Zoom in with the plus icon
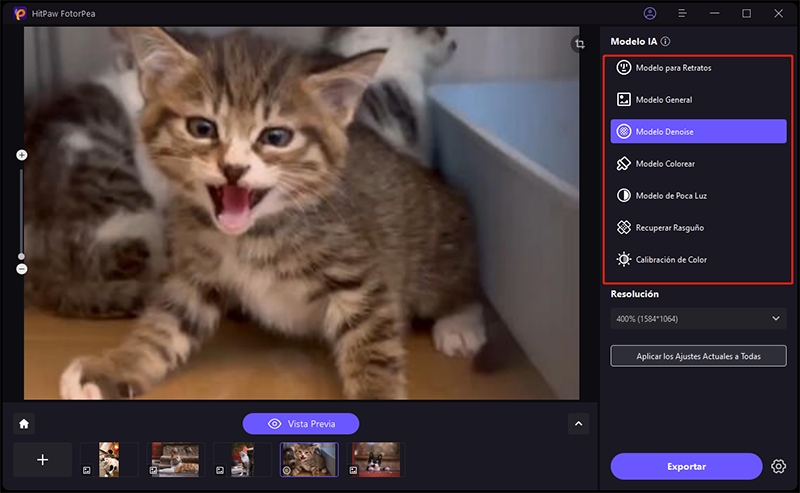Viewport: 800px width, 493px height. pos(21,155)
